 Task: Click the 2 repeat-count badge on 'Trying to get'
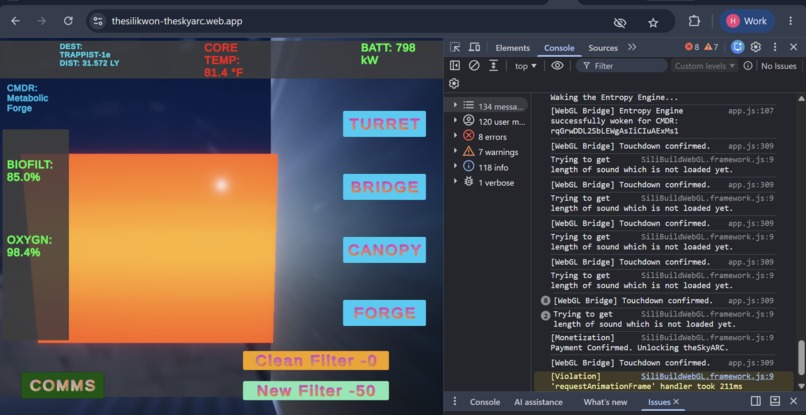545,316
